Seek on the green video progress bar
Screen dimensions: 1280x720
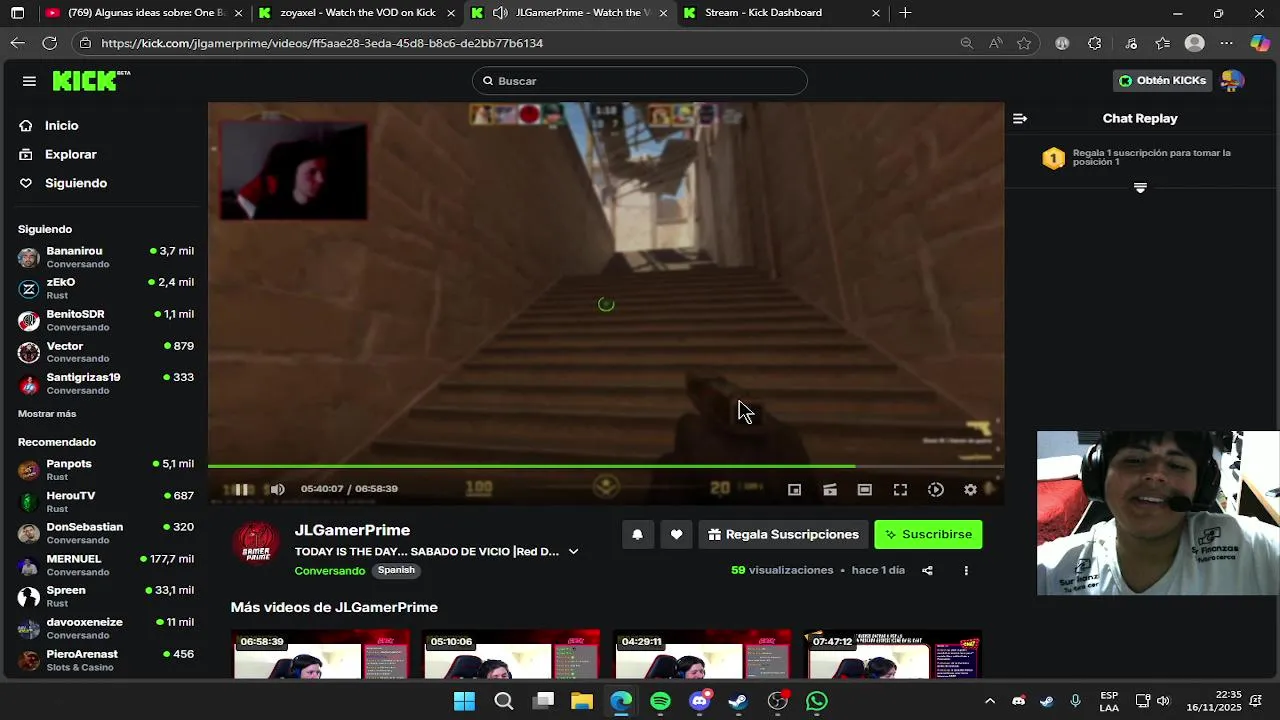tap(606, 466)
